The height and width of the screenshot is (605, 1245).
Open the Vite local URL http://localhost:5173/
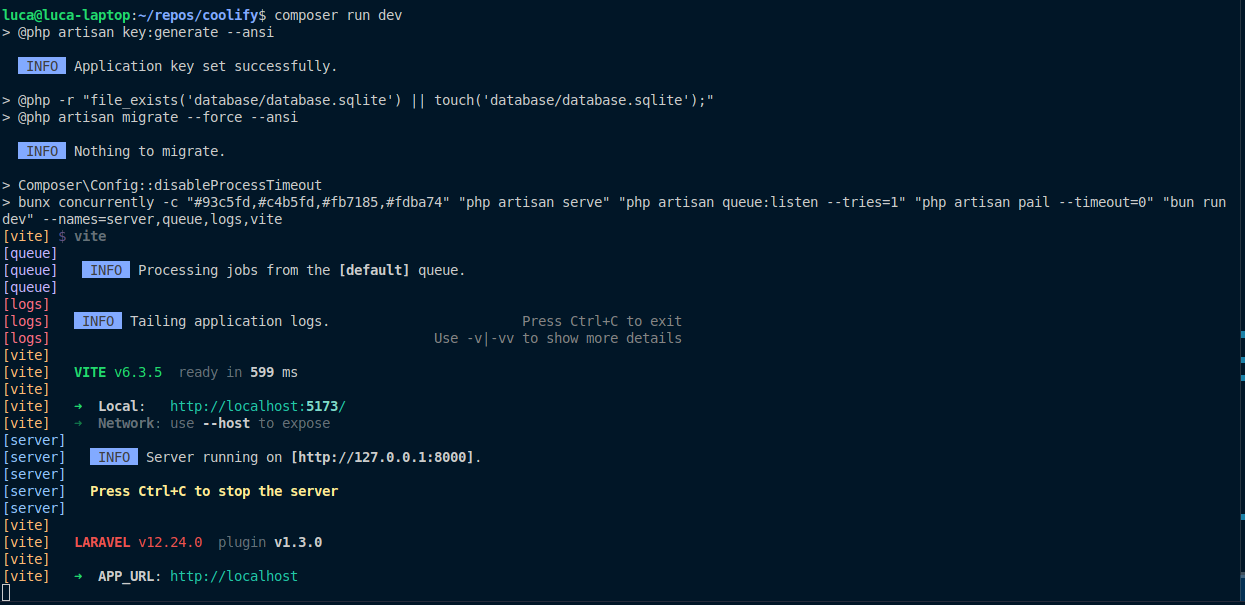point(258,406)
